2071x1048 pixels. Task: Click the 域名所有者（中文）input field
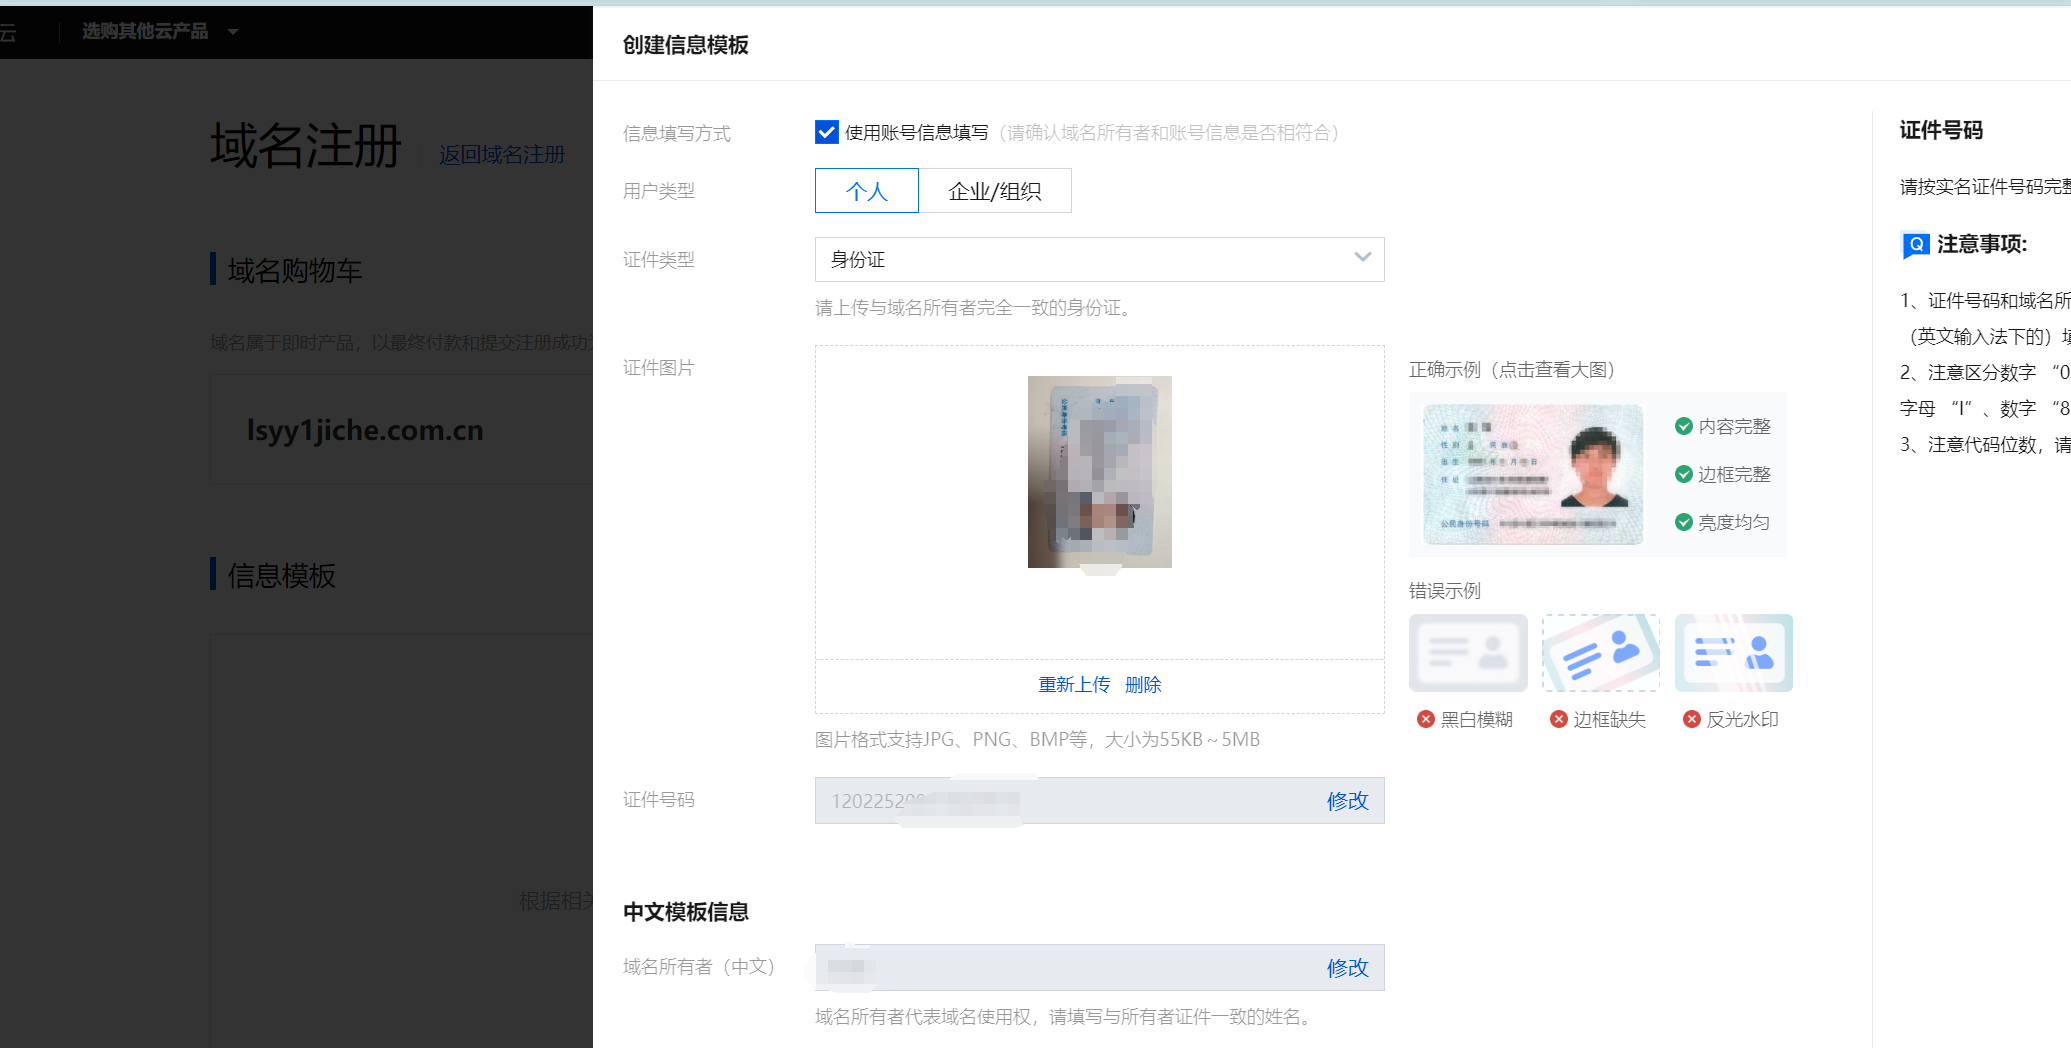tap(1100, 968)
